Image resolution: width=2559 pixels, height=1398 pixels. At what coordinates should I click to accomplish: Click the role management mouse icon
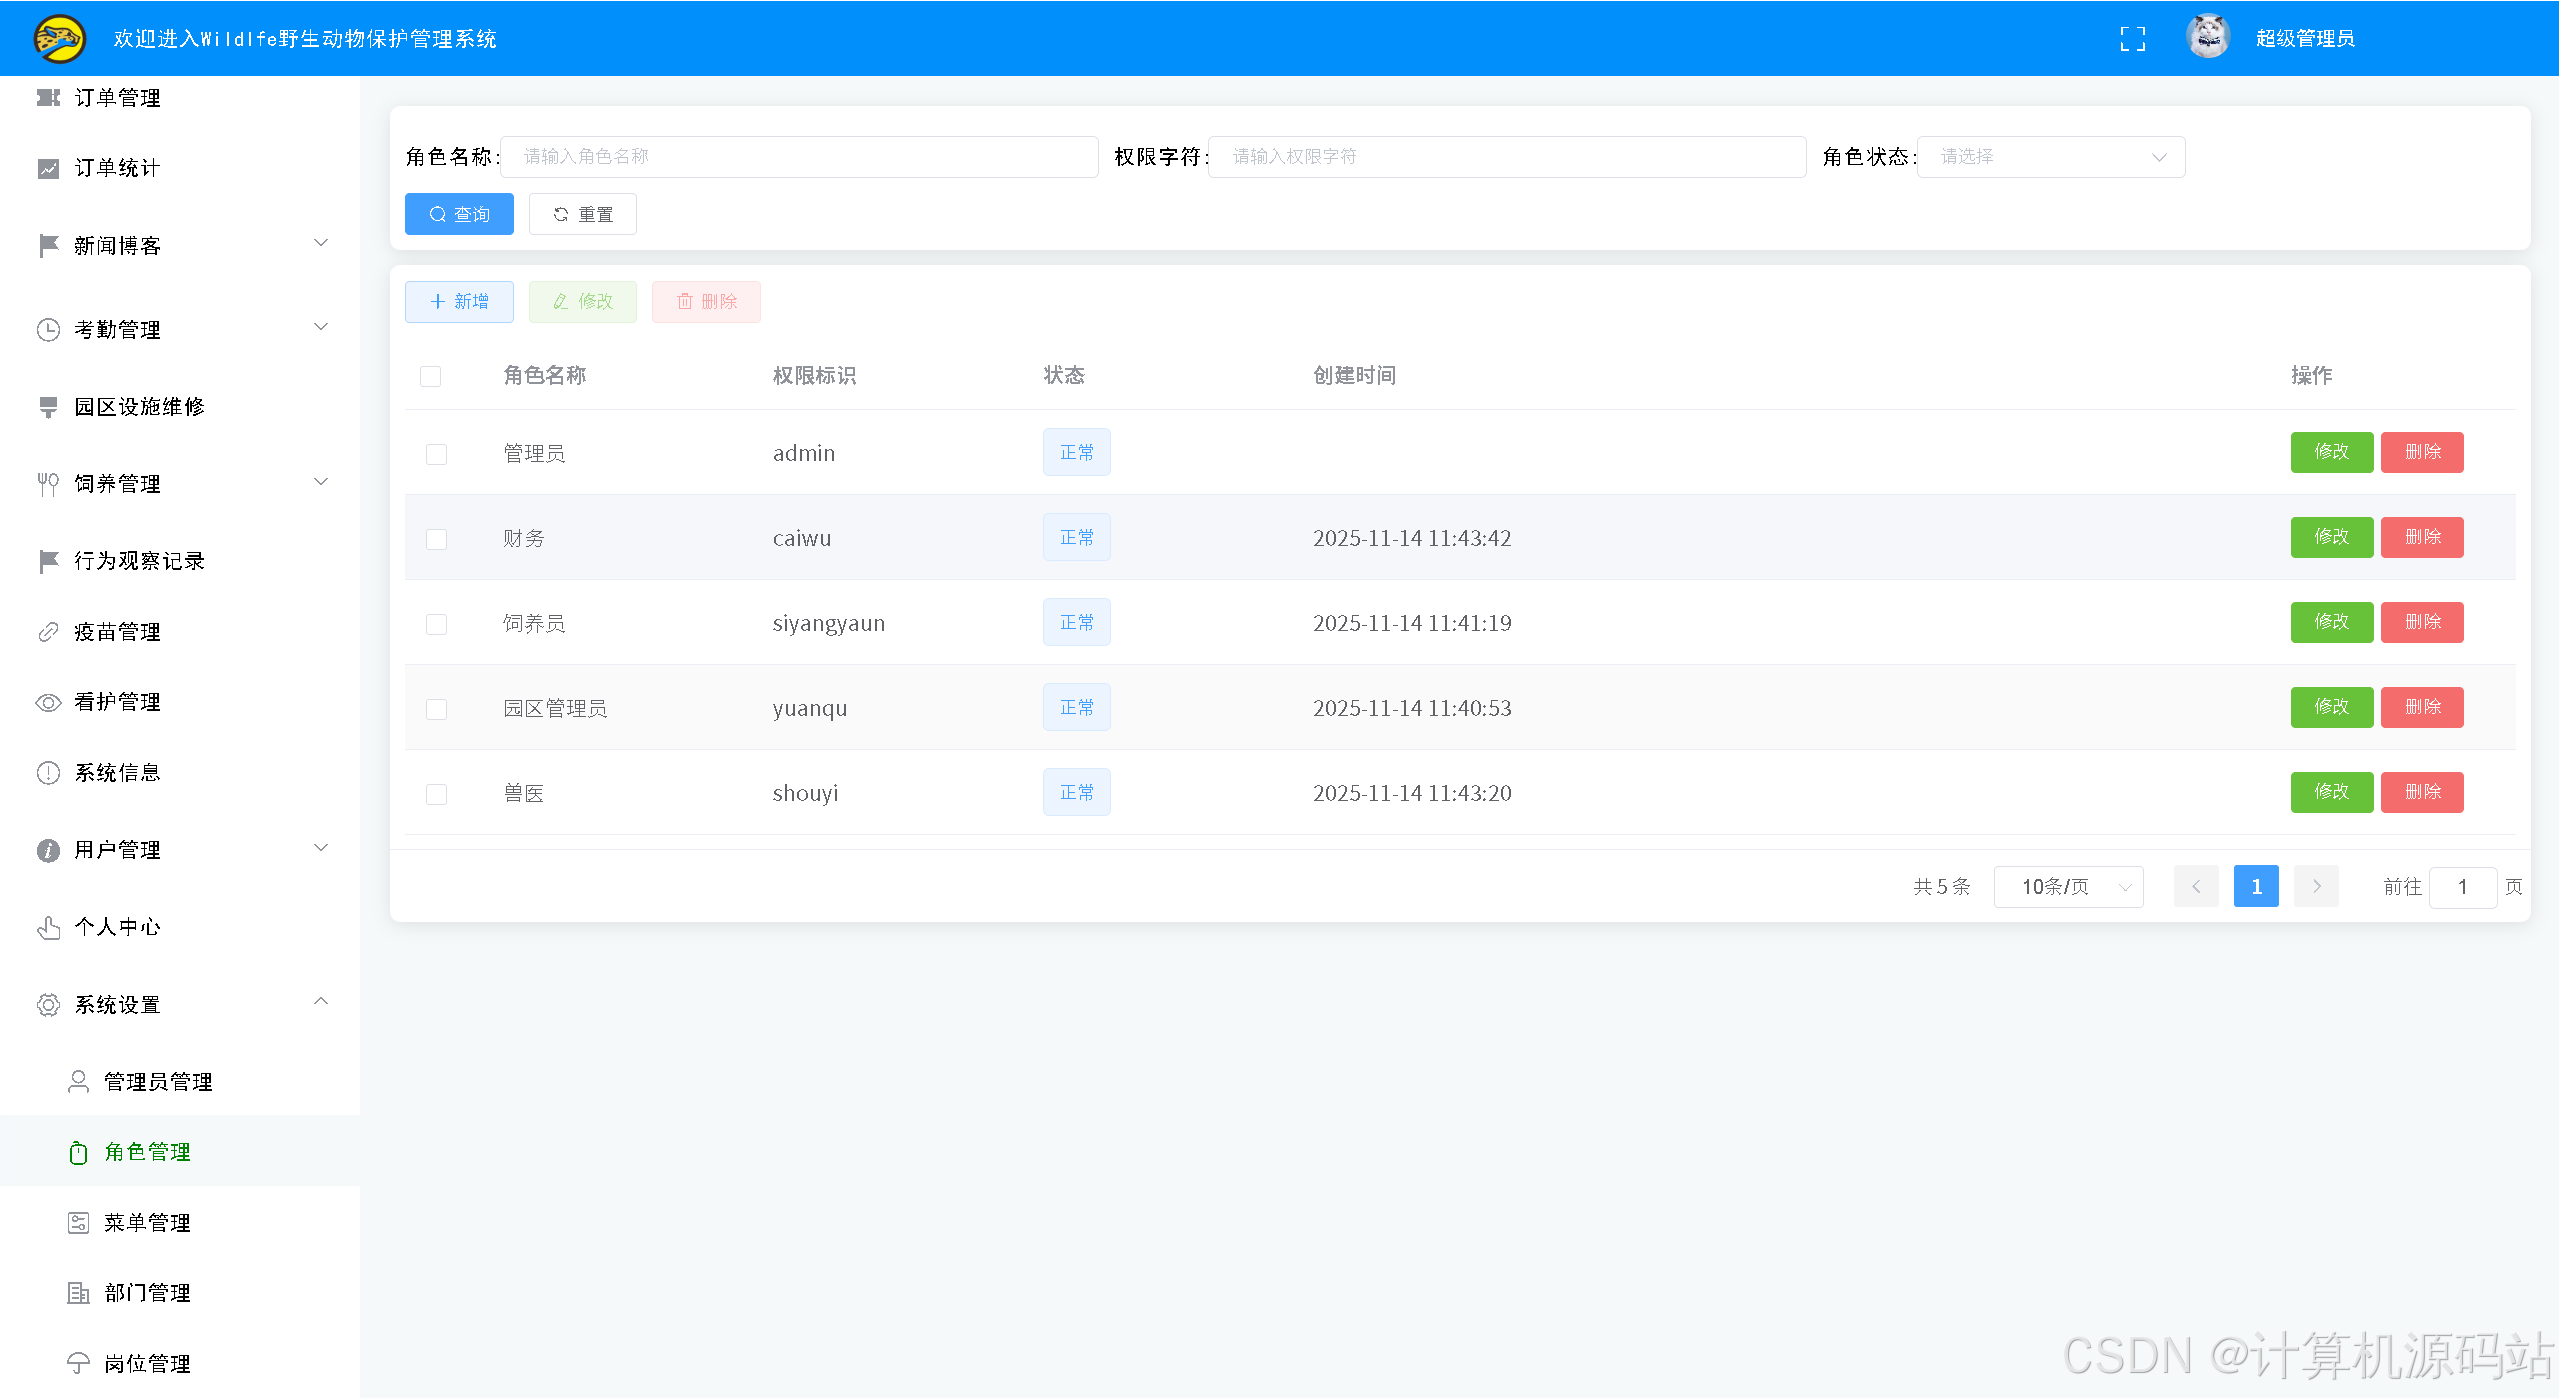(78, 1152)
